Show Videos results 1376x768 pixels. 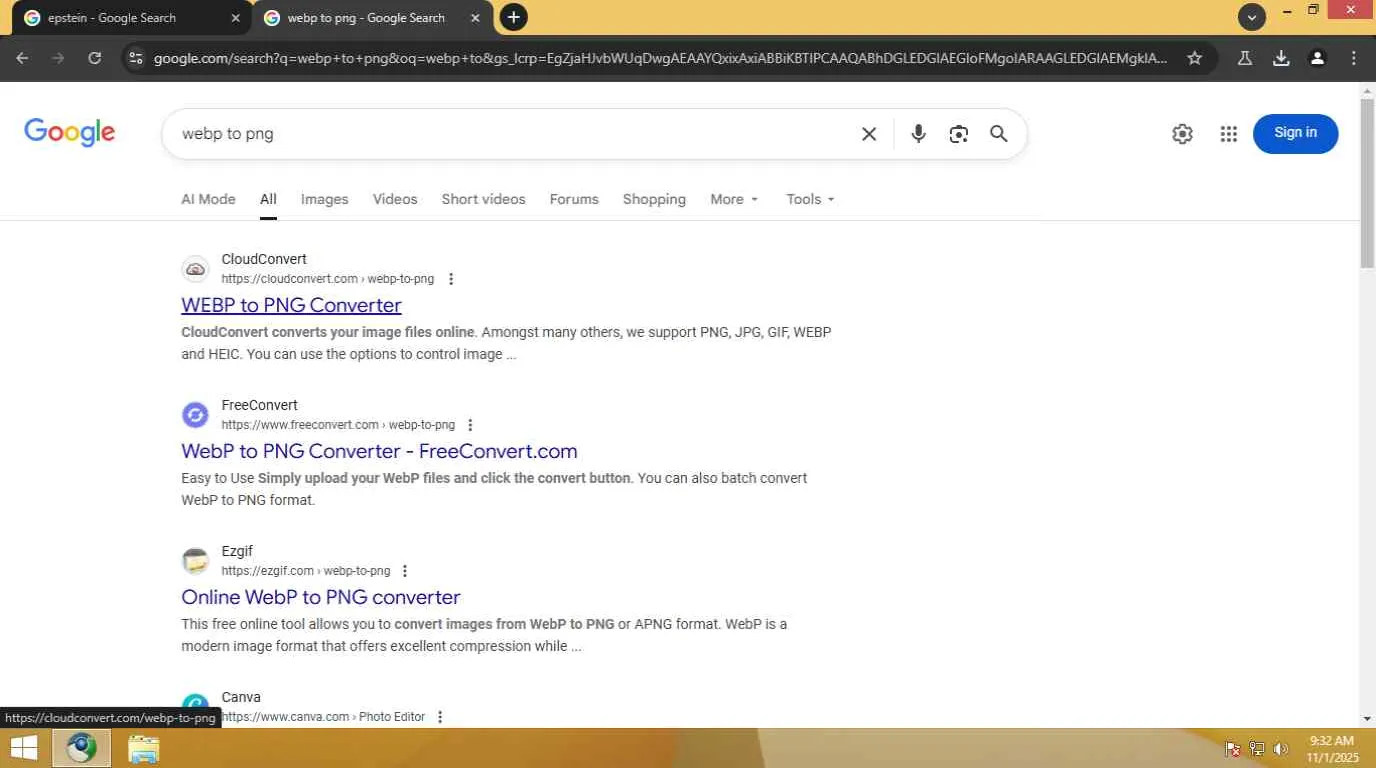(x=395, y=199)
